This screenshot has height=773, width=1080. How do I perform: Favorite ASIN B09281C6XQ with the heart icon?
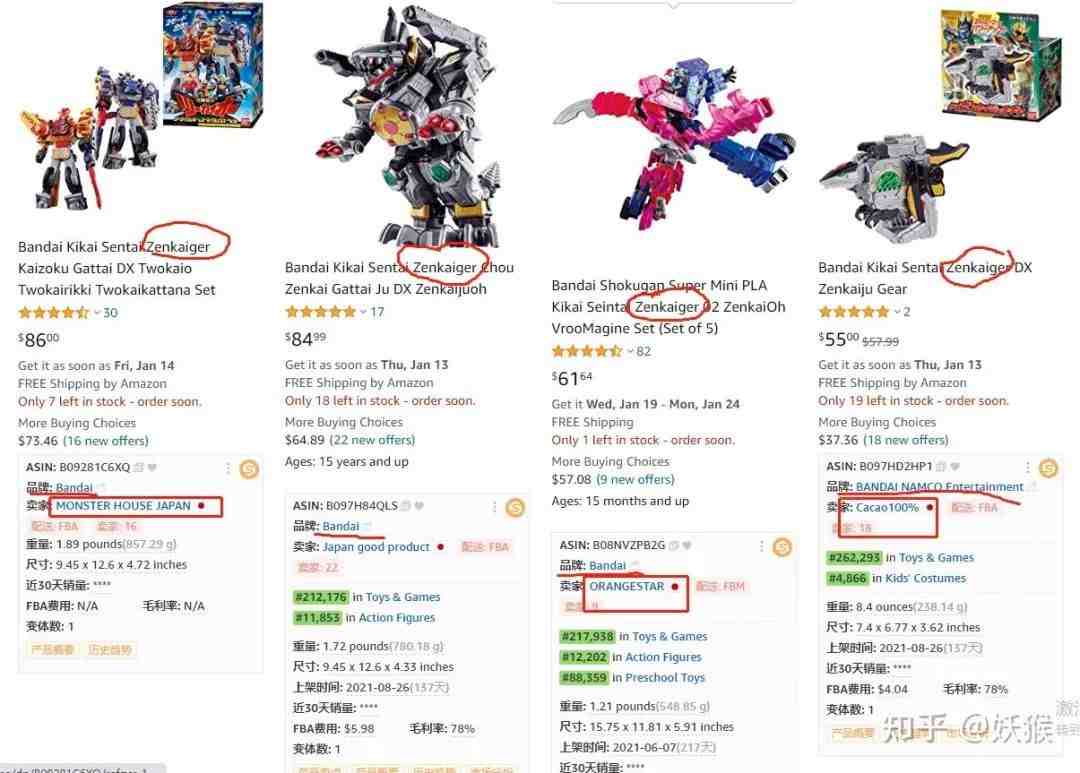tap(152, 467)
